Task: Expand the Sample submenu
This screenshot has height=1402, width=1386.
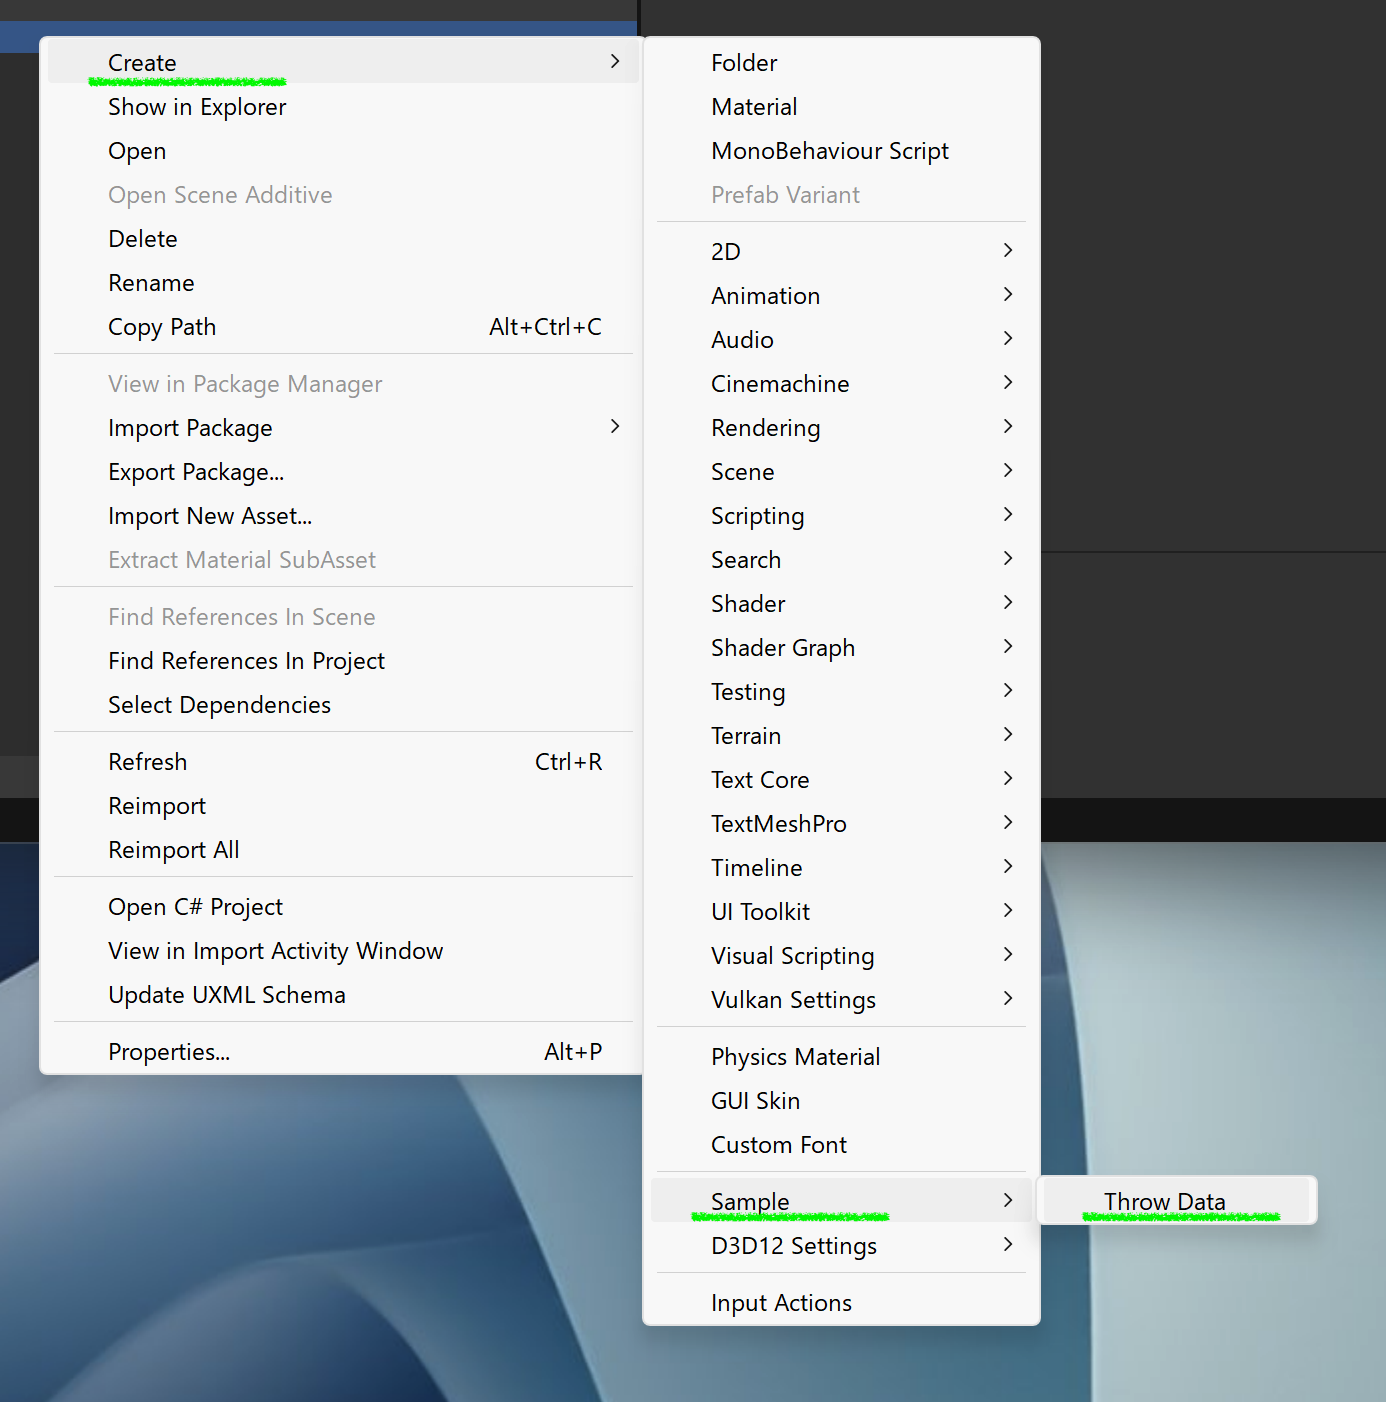Action: (750, 1201)
